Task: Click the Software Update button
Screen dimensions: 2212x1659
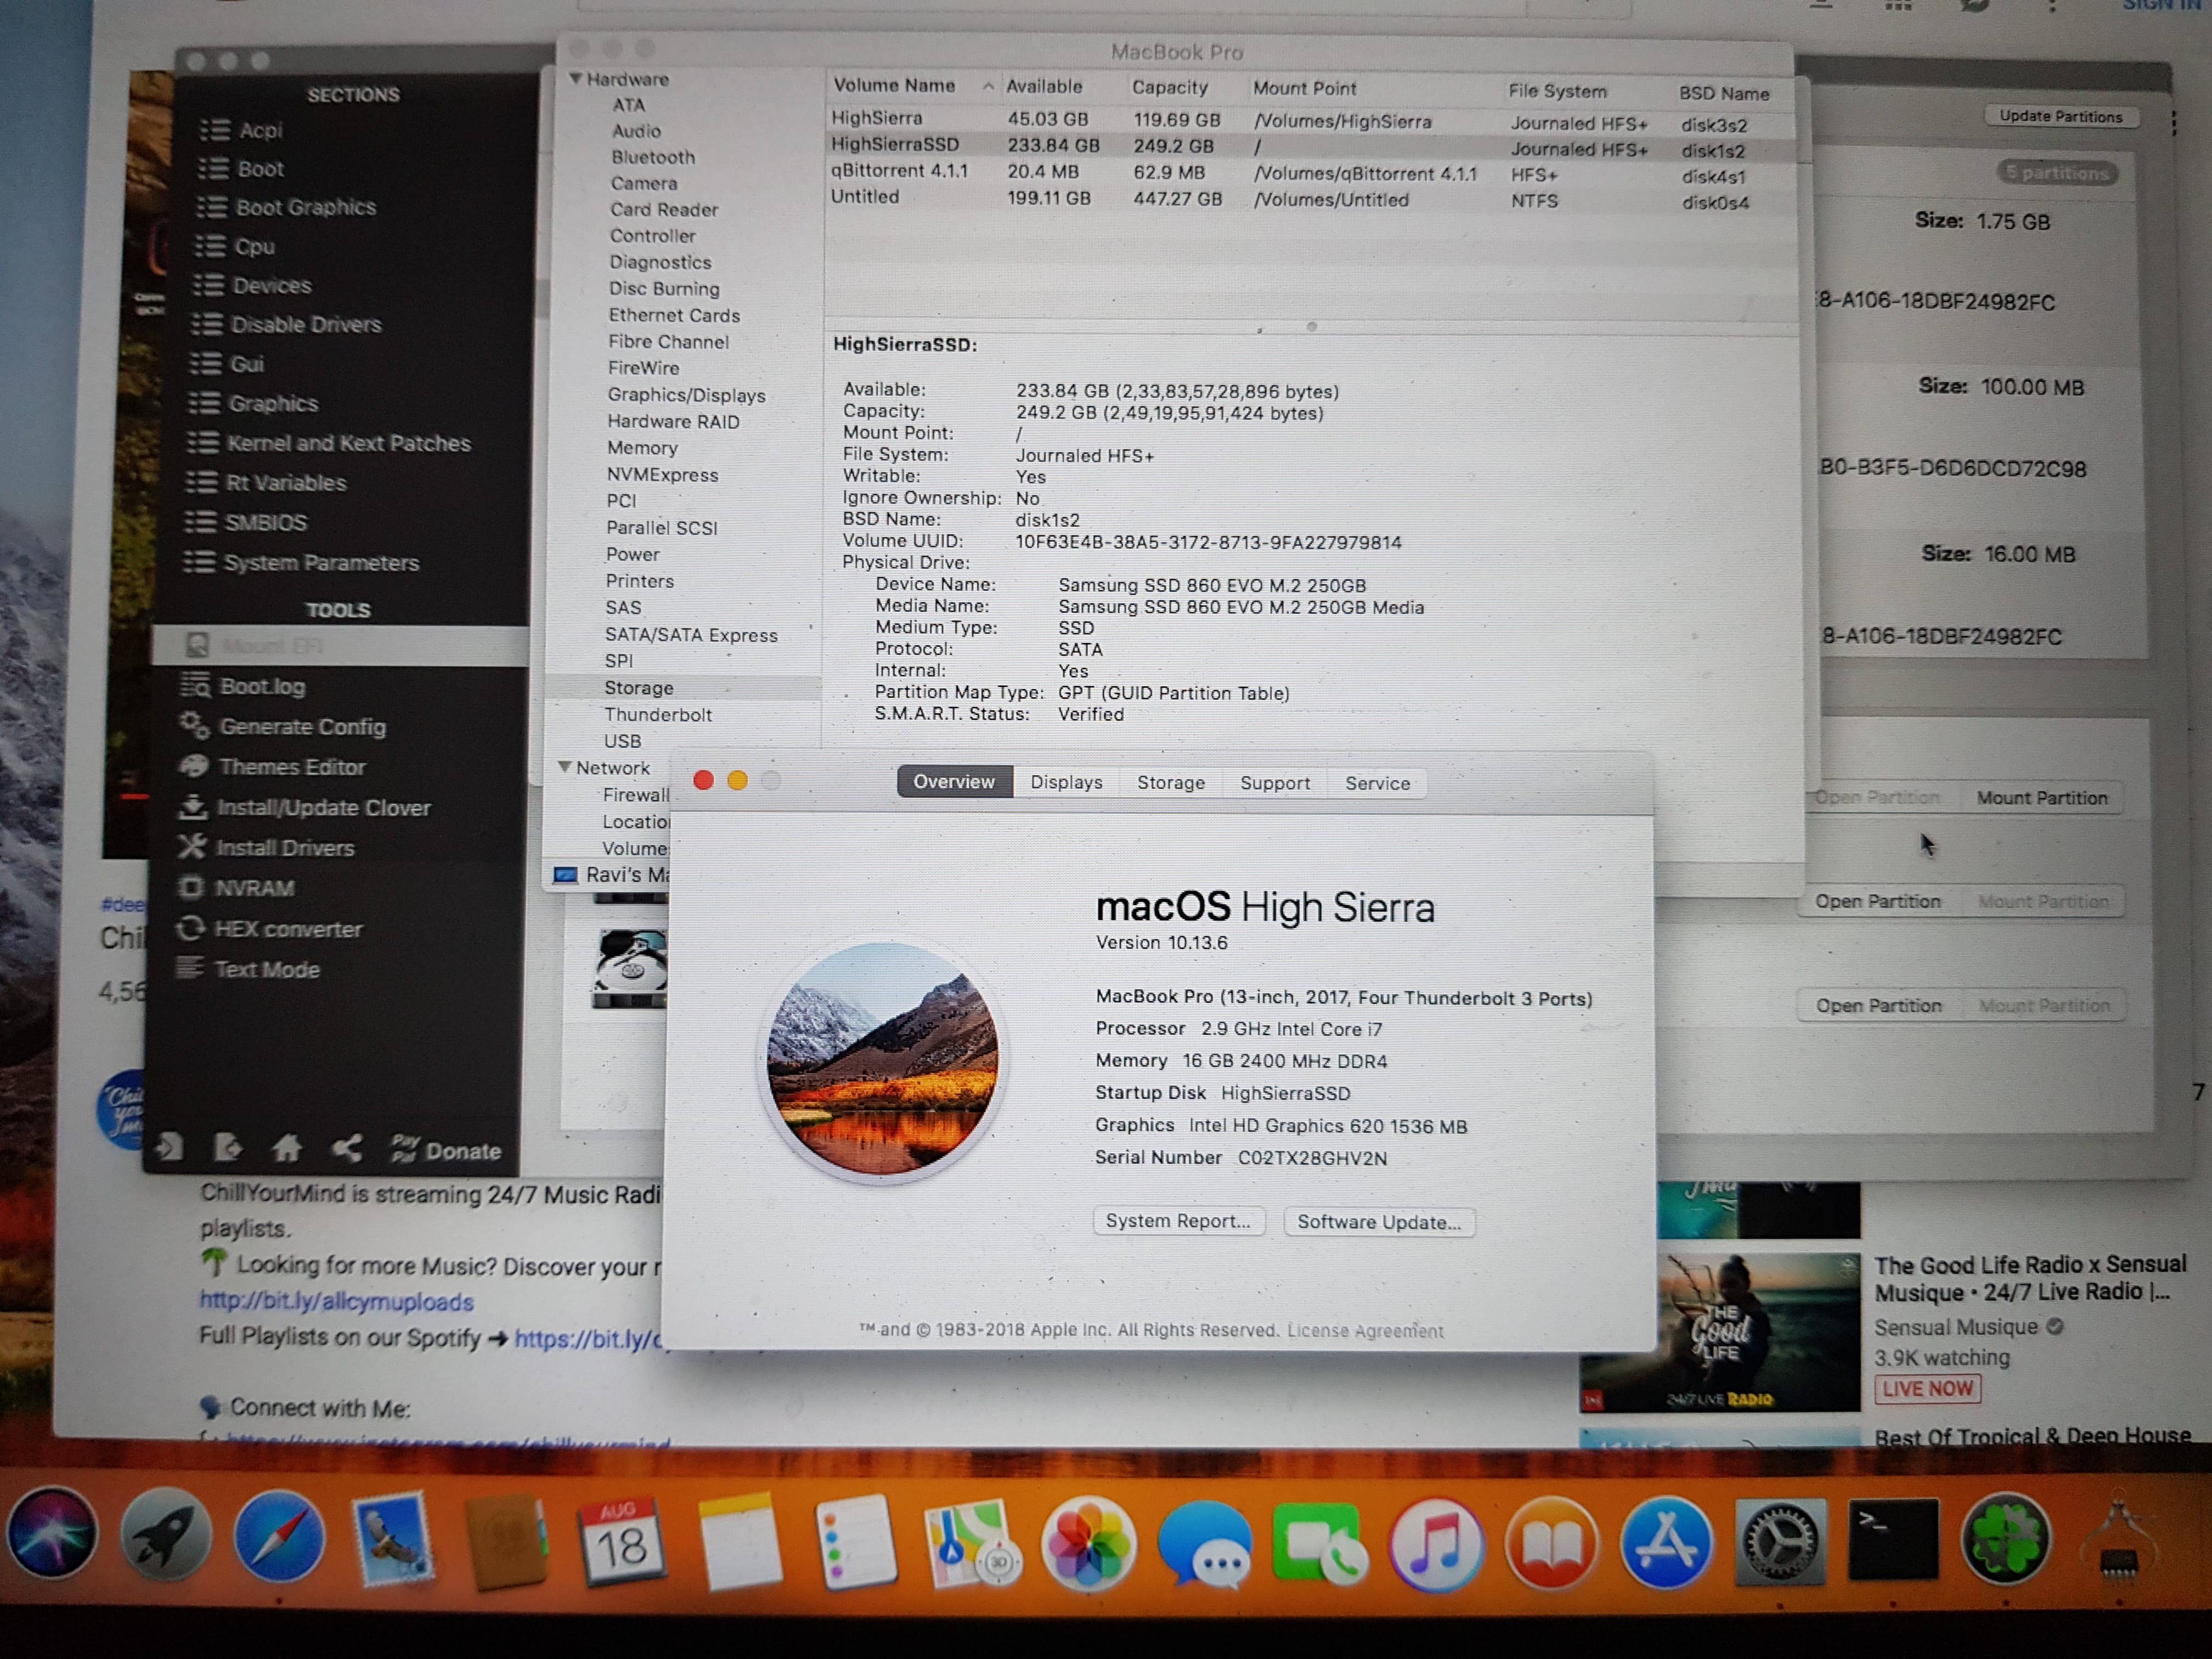Action: [x=1379, y=1222]
